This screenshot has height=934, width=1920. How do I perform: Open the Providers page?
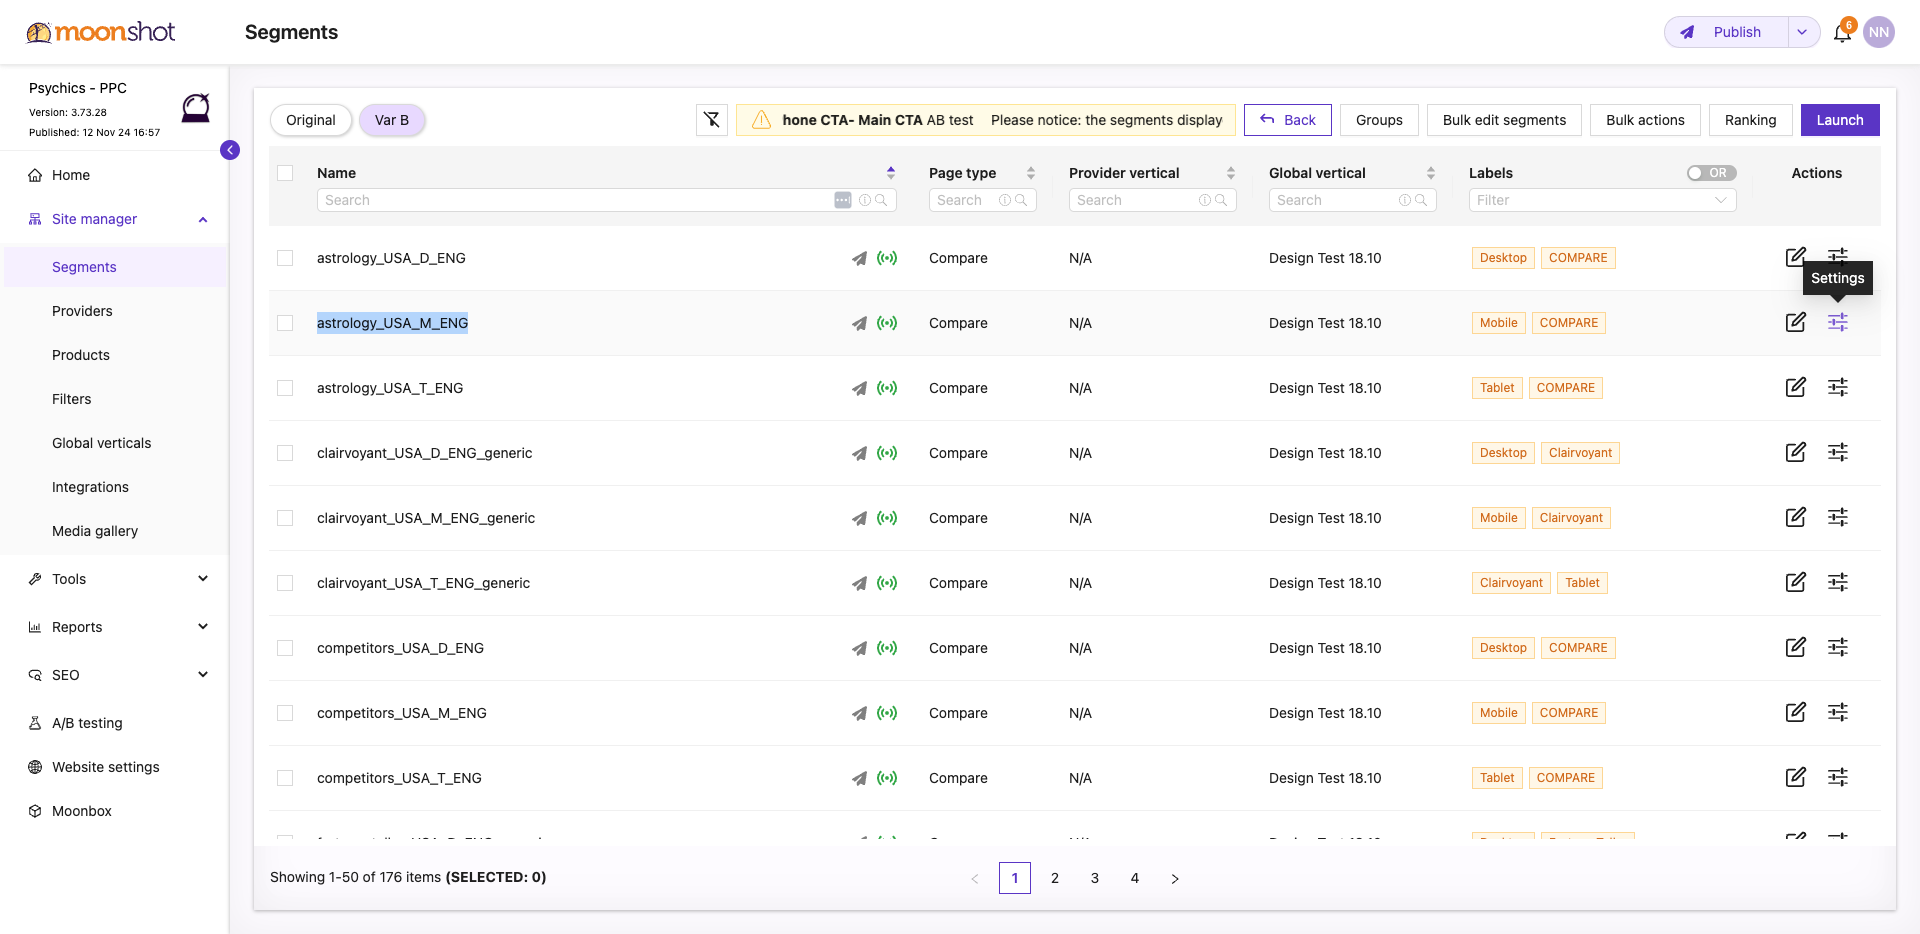click(x=82, y=311)
